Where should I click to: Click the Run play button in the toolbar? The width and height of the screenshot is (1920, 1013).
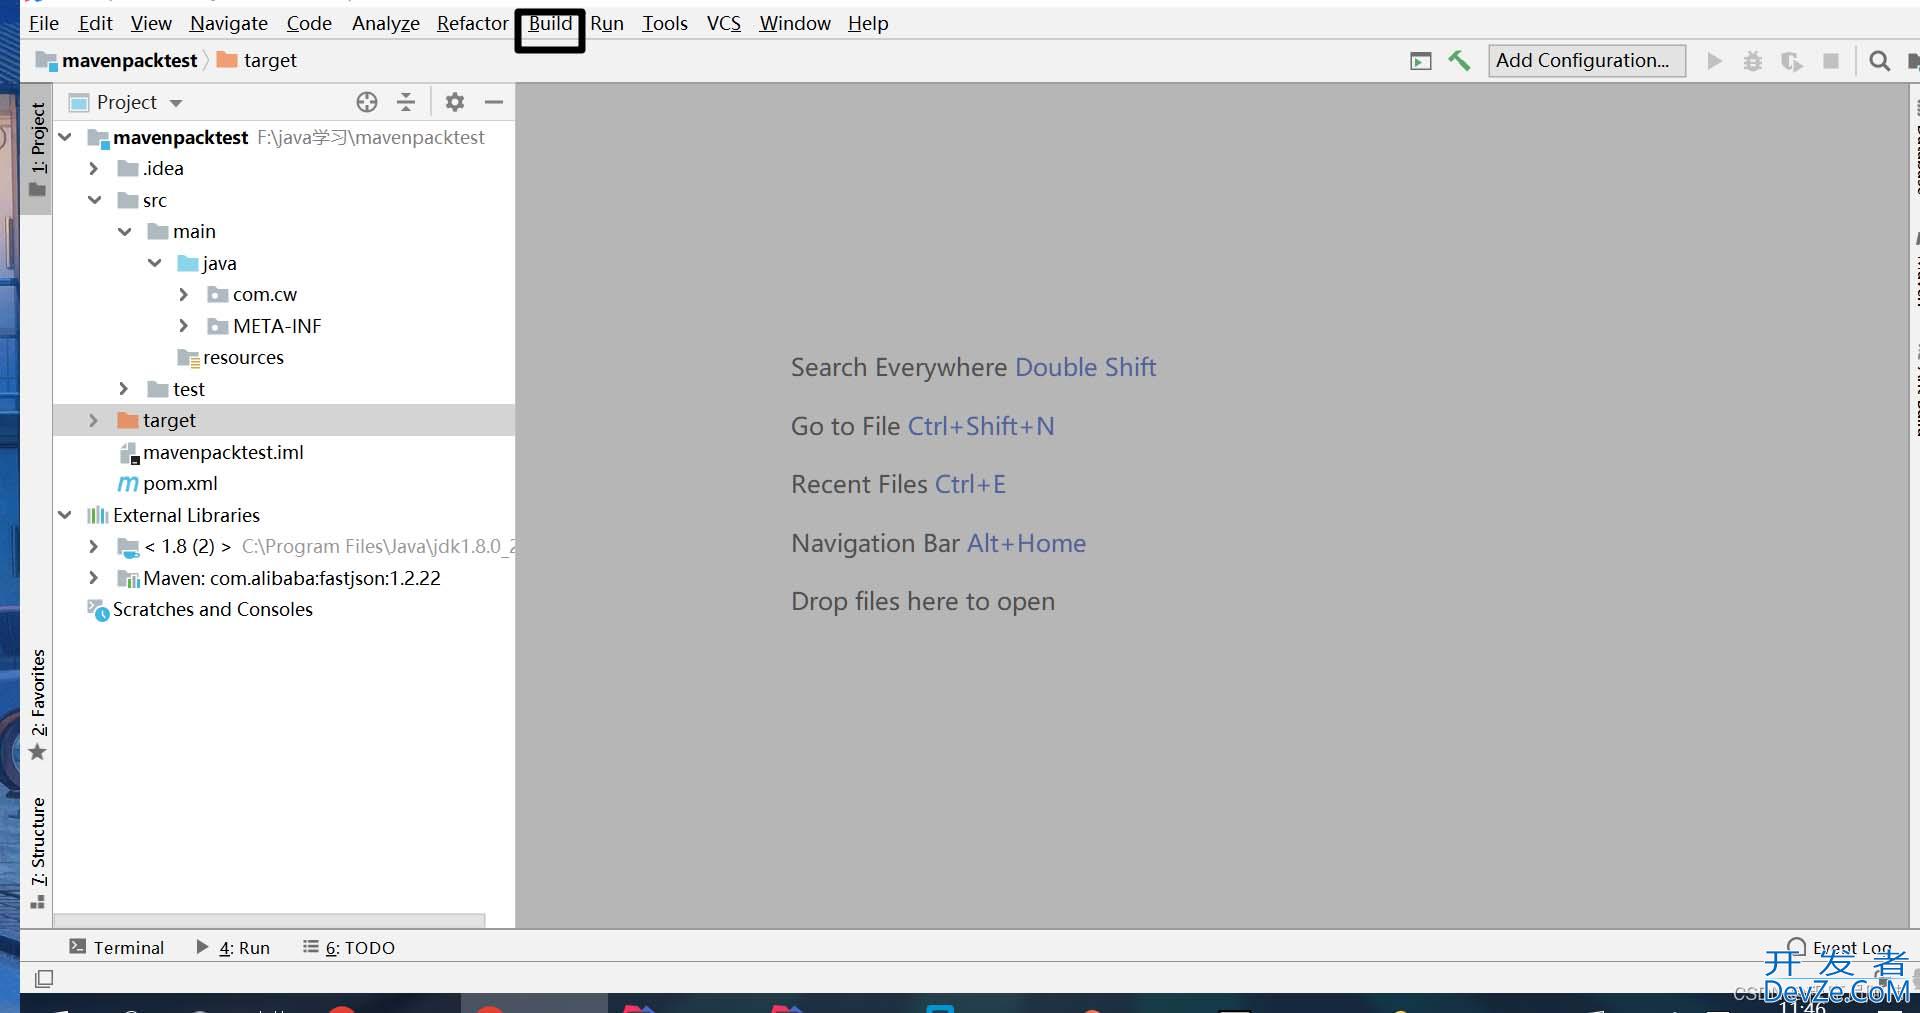click(x=1714, y=61)
